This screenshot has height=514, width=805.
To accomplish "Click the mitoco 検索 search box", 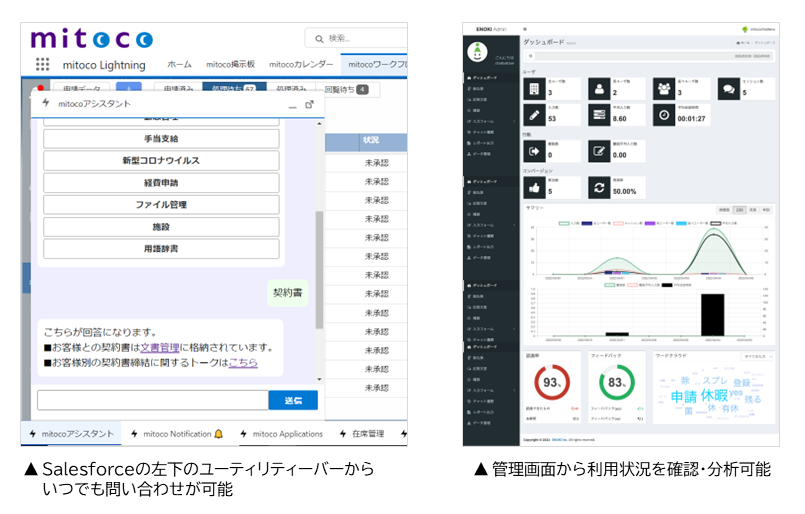I will click(x=357, y=39).
